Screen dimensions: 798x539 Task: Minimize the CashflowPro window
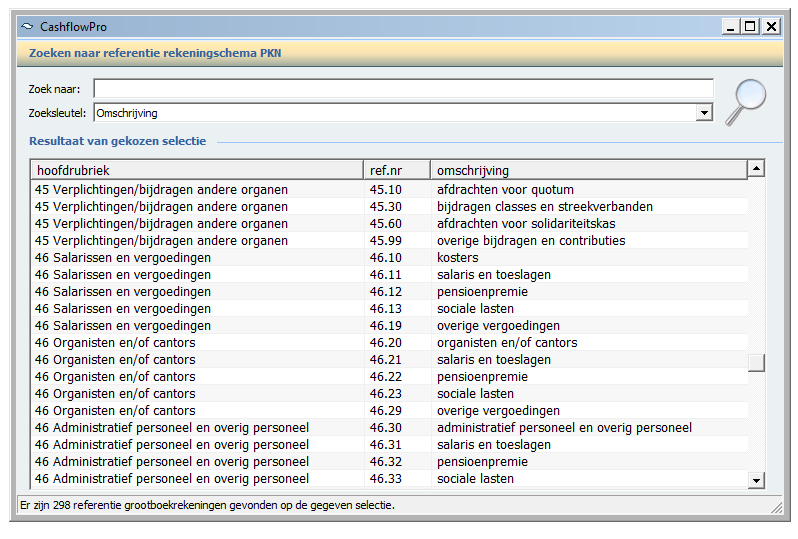[x=731, y=26]
